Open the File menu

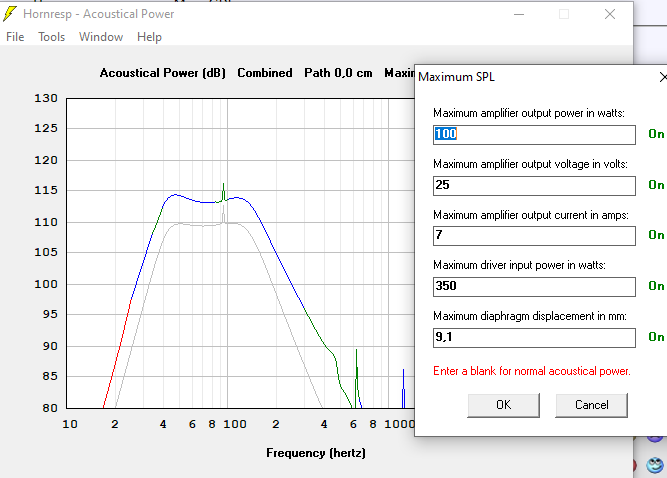click(x=15, y=37)
